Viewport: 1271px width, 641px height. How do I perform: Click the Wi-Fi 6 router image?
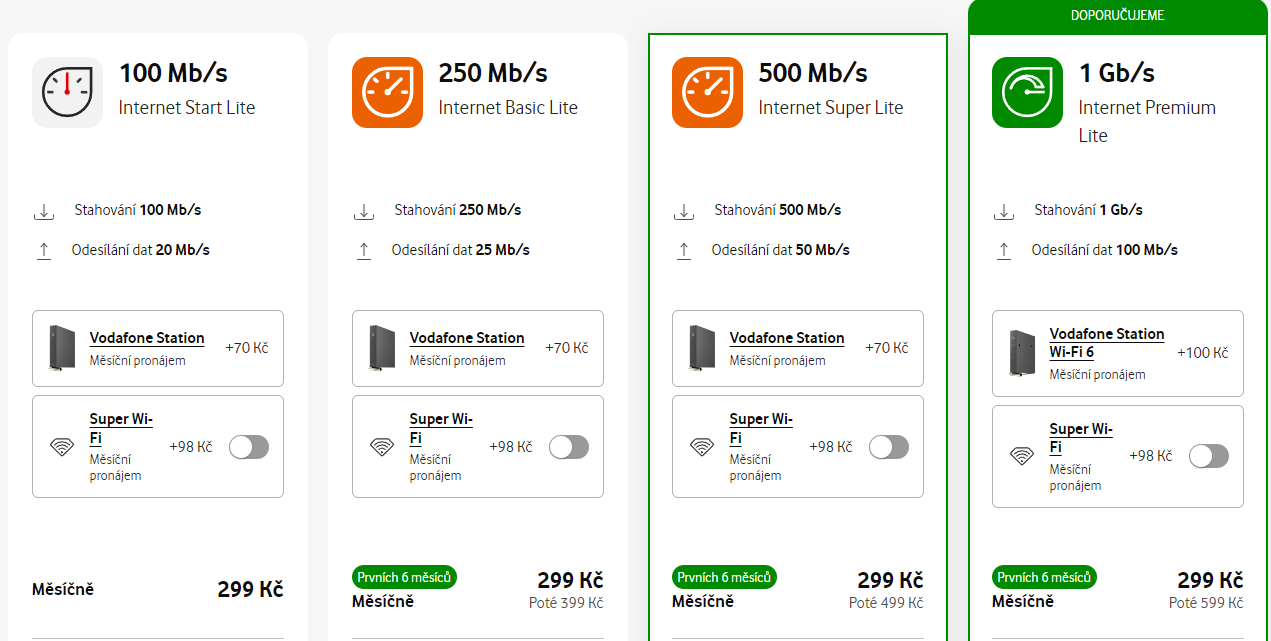(1021, 353)
